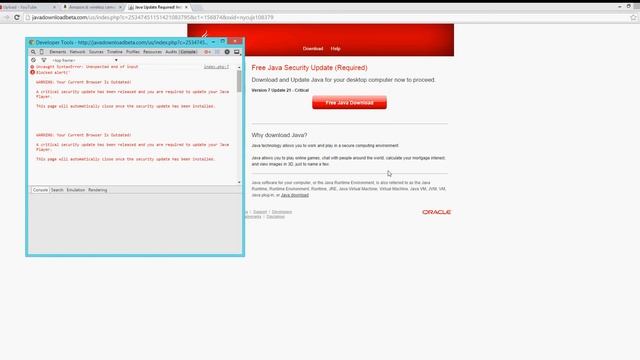Select the Console panel in top toolbar

(x=188, y=52)
